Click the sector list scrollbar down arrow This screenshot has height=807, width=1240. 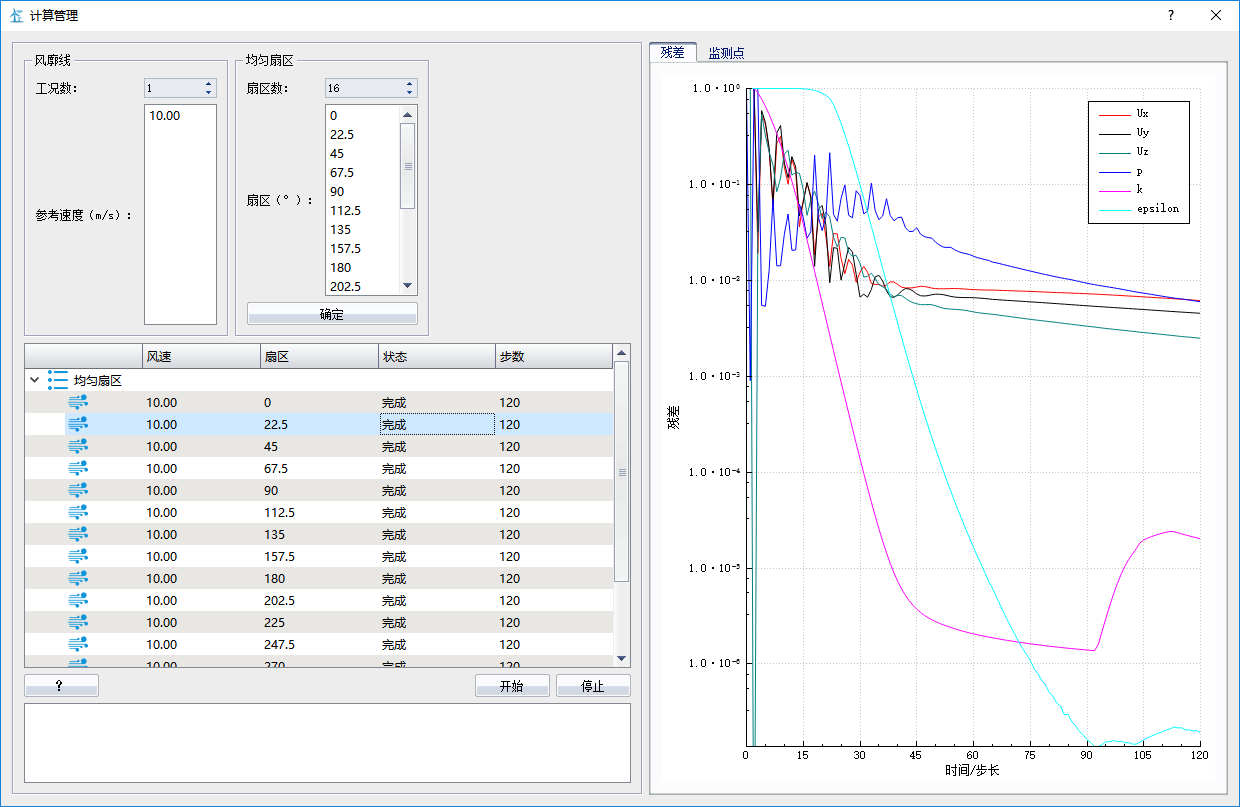pyautogui.click(x=408, y=286)
